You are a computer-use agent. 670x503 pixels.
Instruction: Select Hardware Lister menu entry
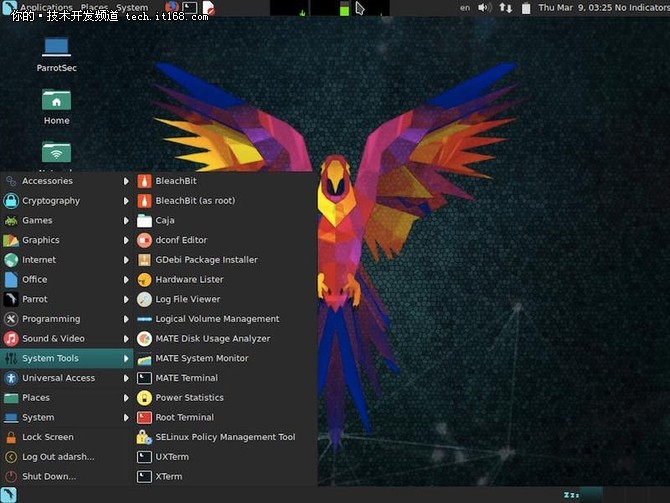225,279
